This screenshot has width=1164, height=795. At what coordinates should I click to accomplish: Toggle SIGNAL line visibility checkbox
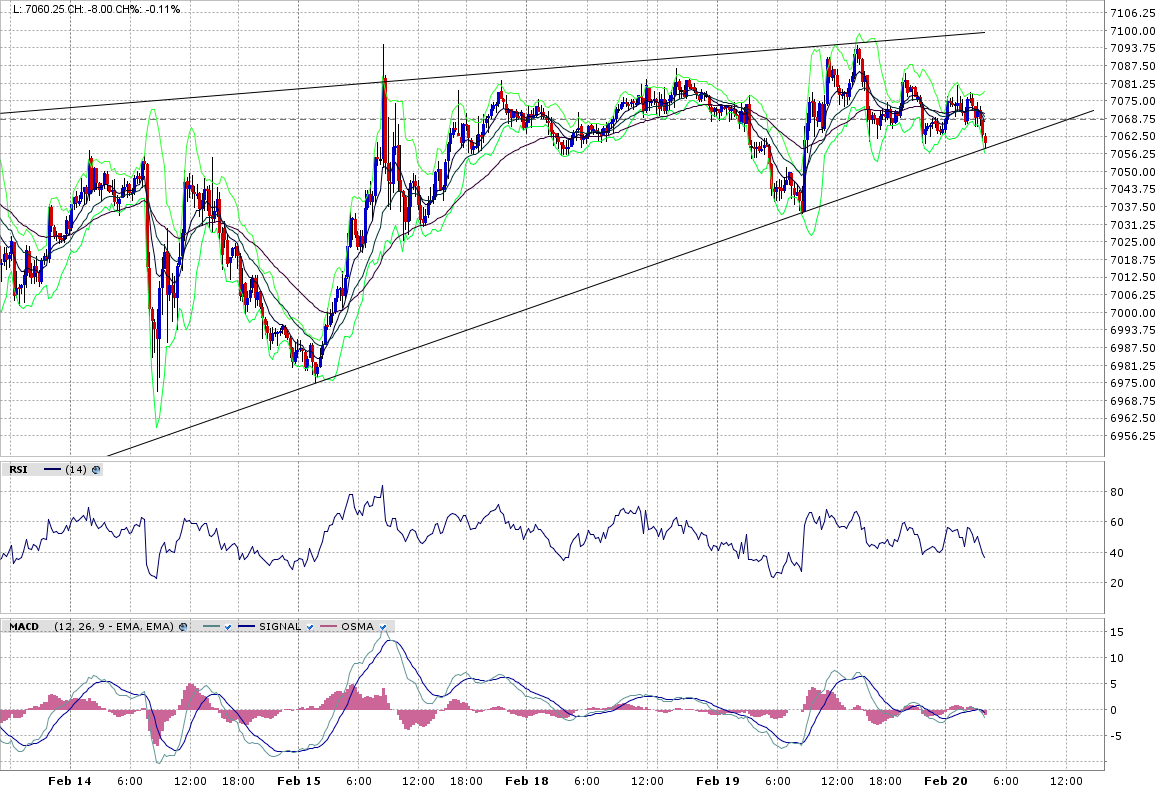pyautogui.click(x=310, y=627)
